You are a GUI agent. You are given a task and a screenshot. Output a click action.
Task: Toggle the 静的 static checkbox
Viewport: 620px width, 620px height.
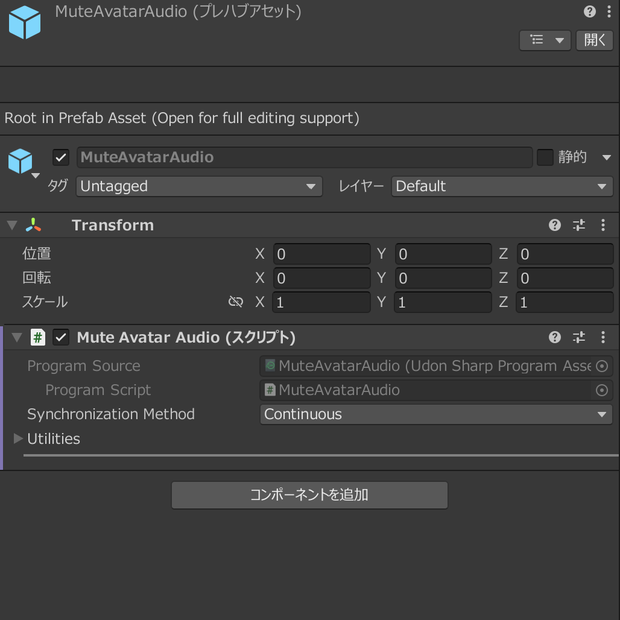tap(545, 157)
